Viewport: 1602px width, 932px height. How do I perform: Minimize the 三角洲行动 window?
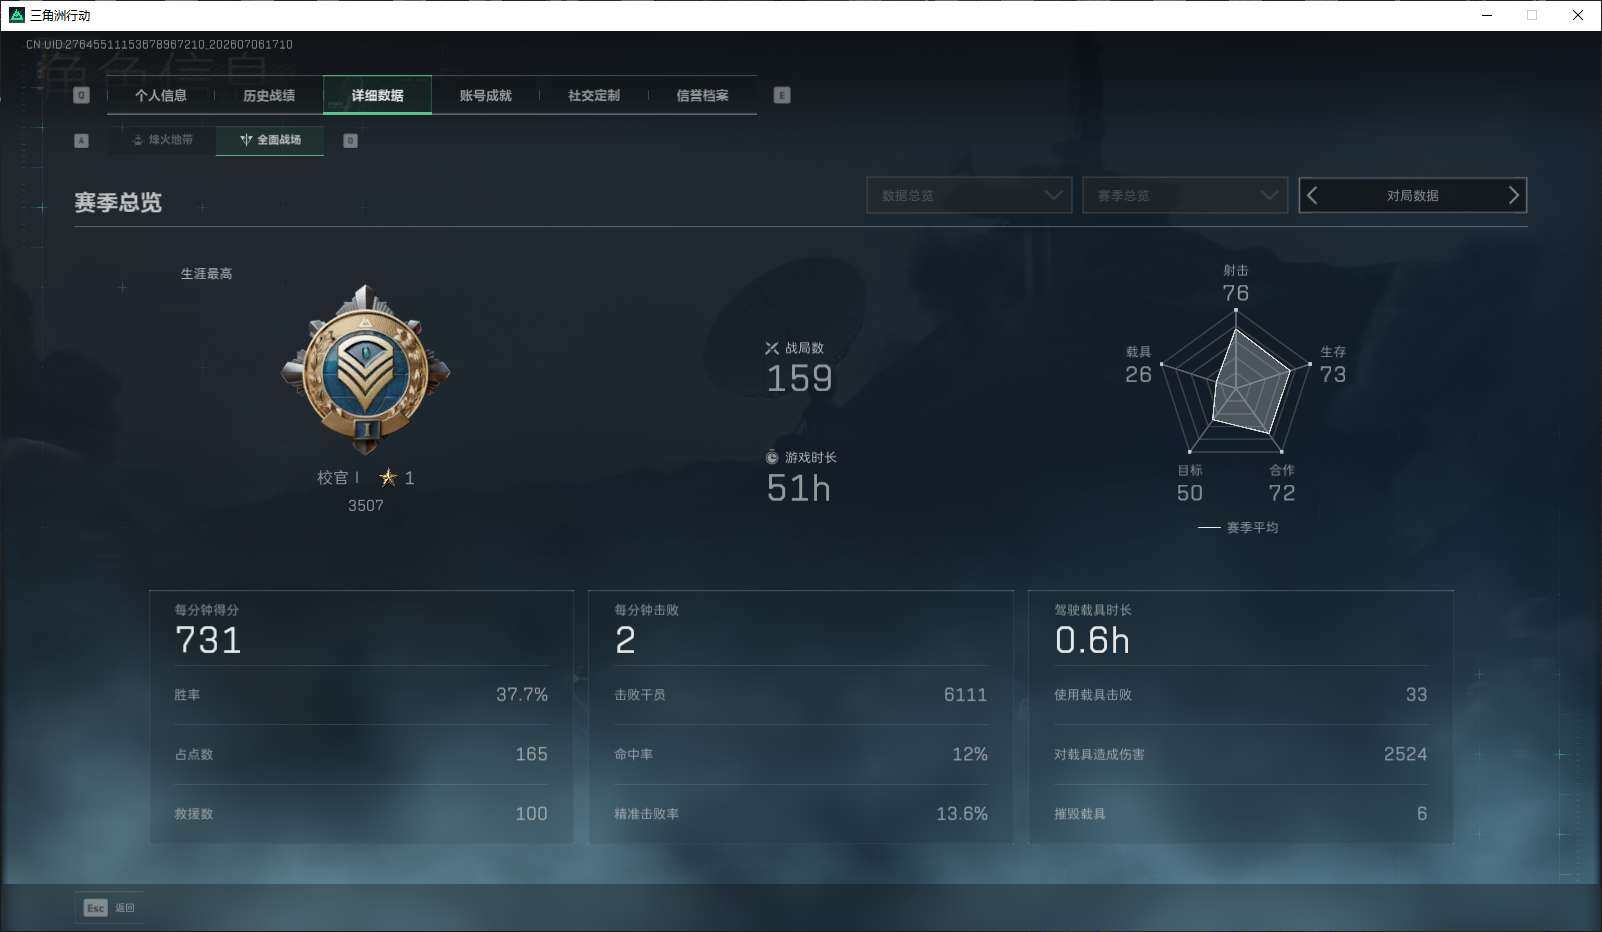[x=1487, y=15]
